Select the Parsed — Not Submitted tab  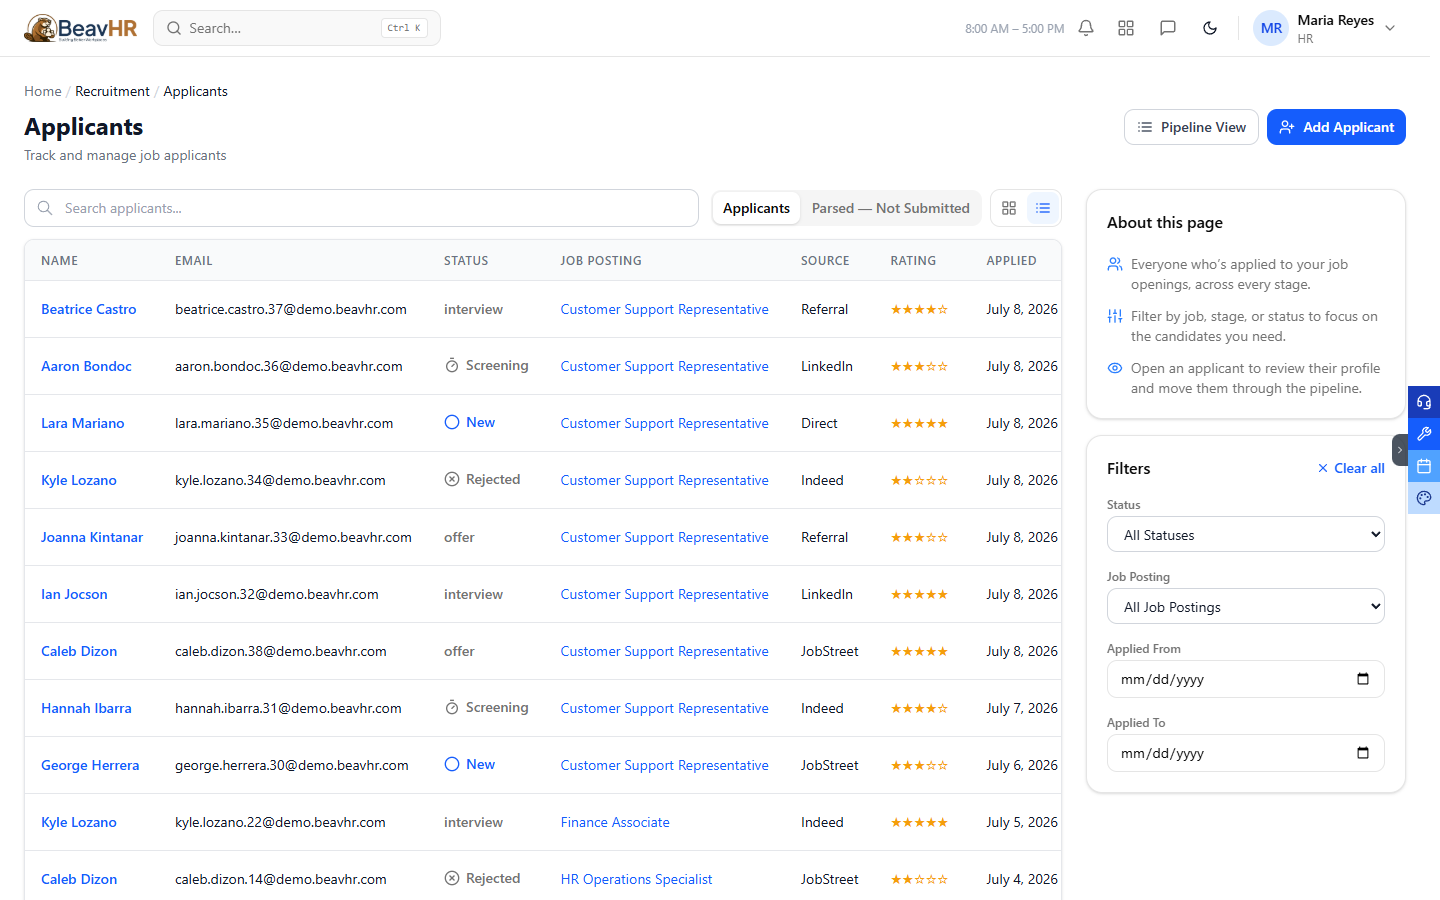tap(890, 208)
